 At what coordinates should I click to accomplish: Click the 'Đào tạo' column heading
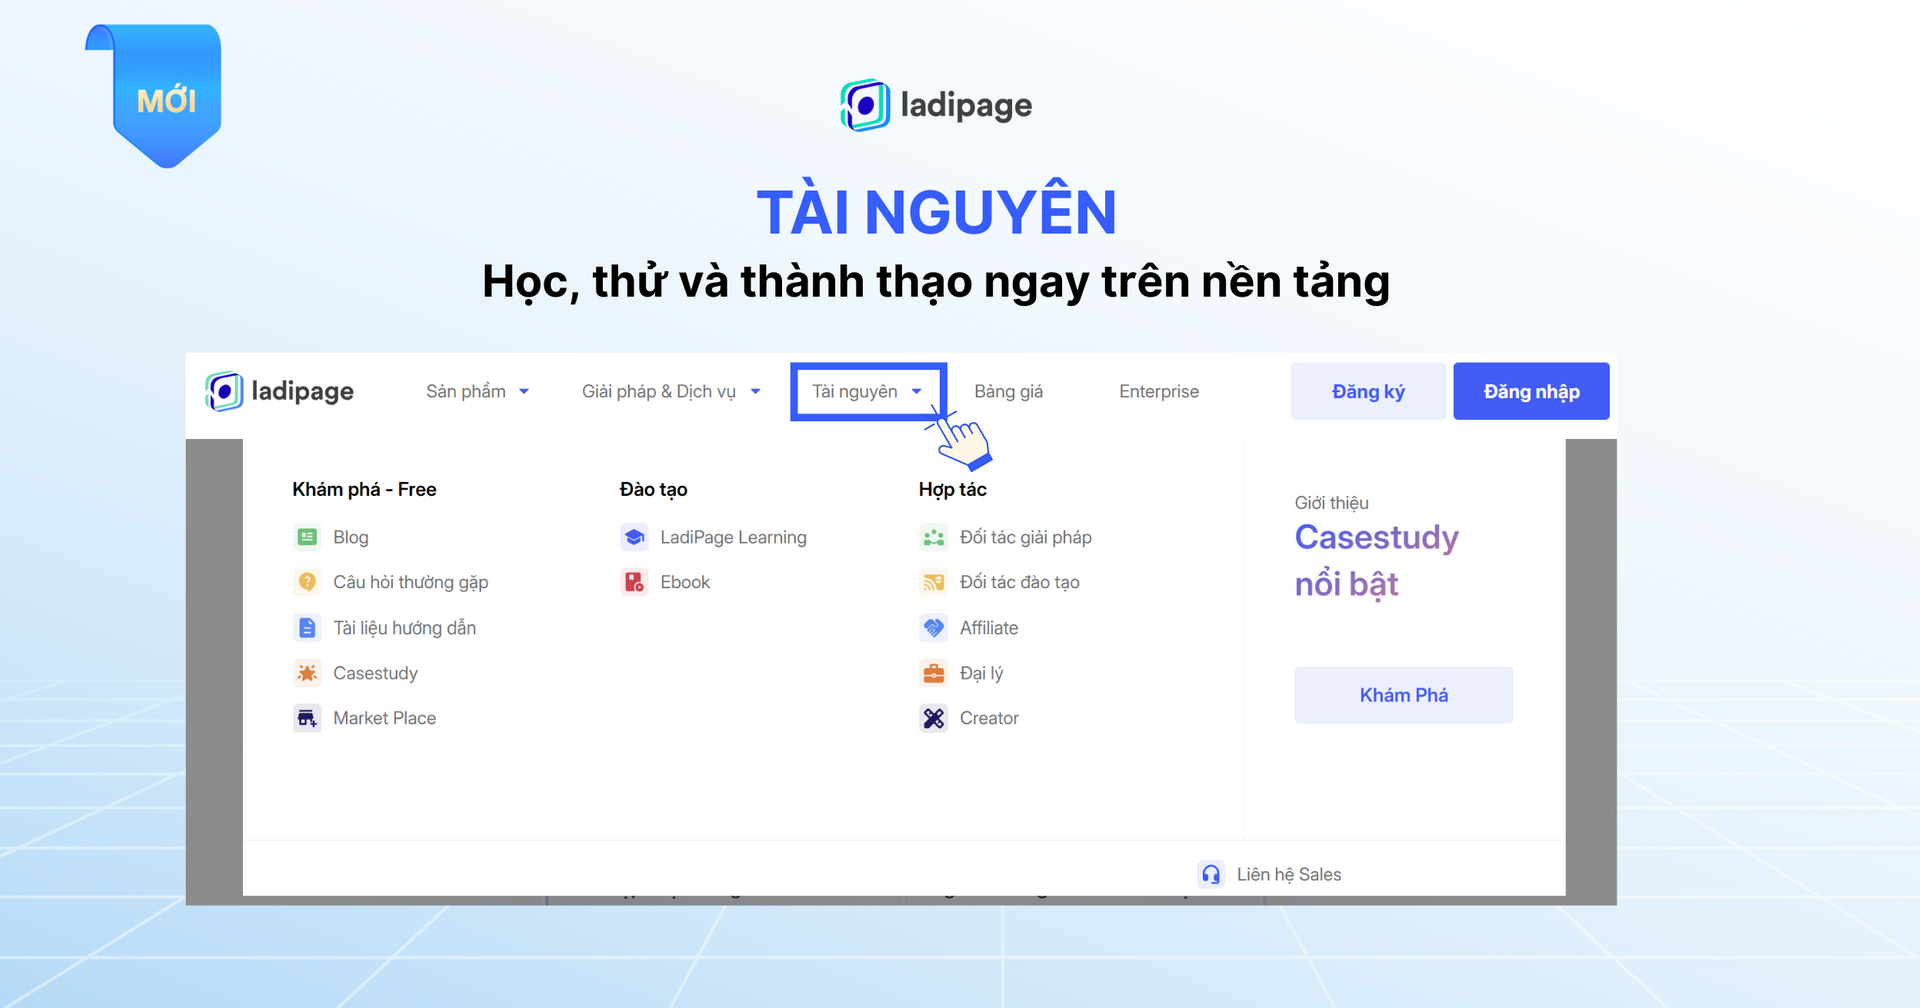tap(653, 489)
